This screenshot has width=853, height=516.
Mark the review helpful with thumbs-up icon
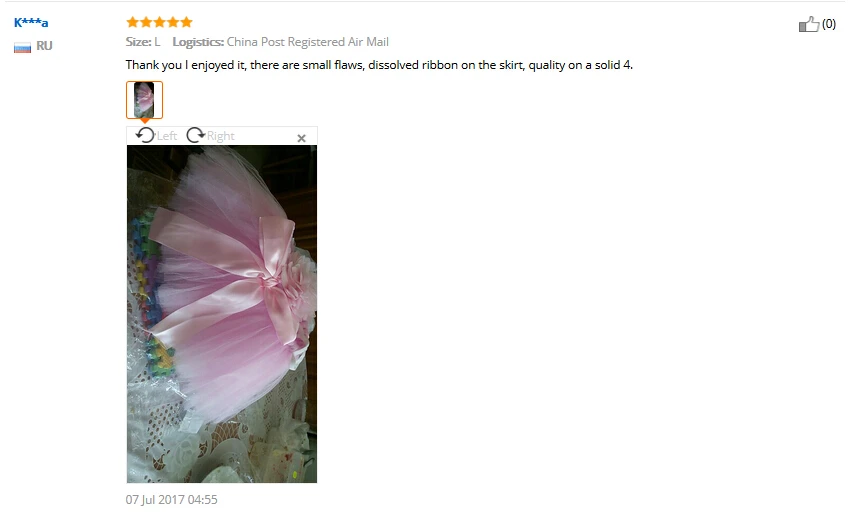[x=809, y=24]
